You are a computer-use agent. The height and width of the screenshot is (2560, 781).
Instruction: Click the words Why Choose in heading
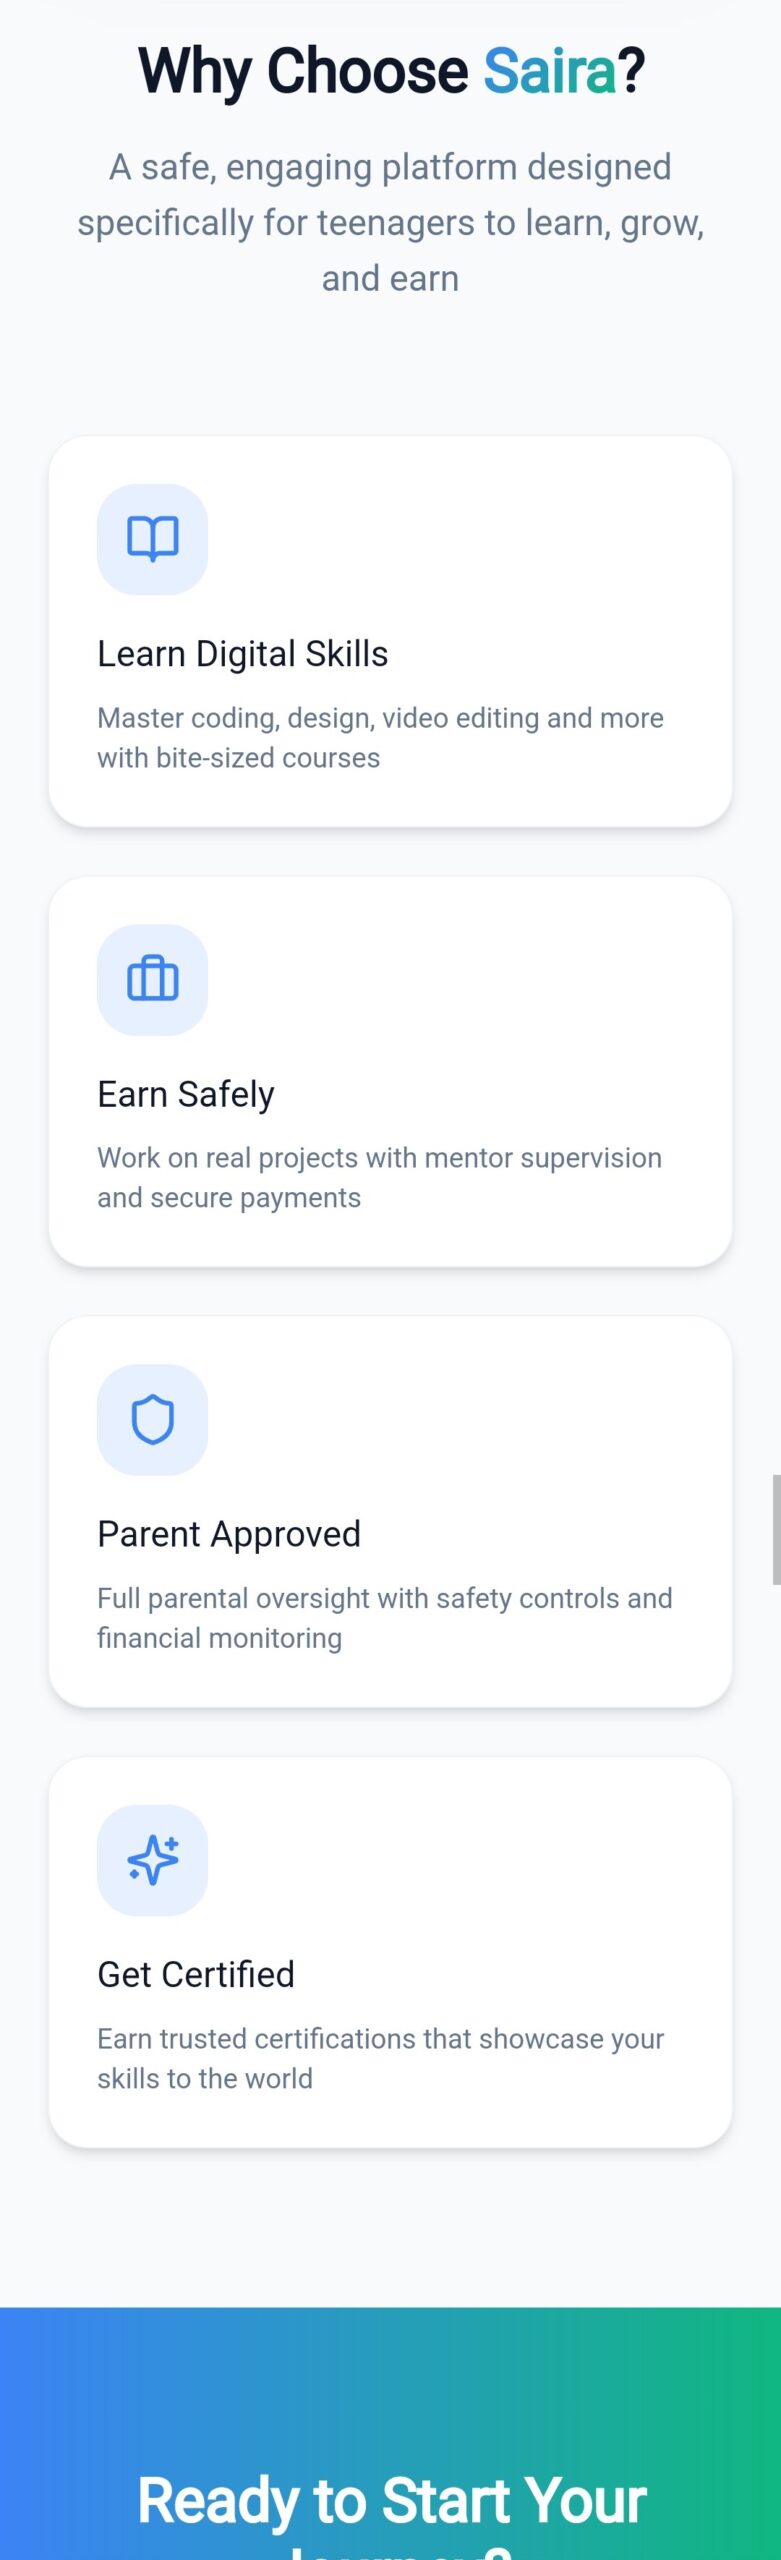(302, 71)
